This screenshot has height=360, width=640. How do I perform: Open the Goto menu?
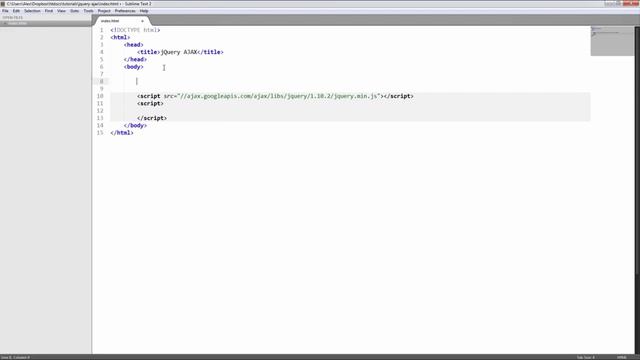[75, 11]
